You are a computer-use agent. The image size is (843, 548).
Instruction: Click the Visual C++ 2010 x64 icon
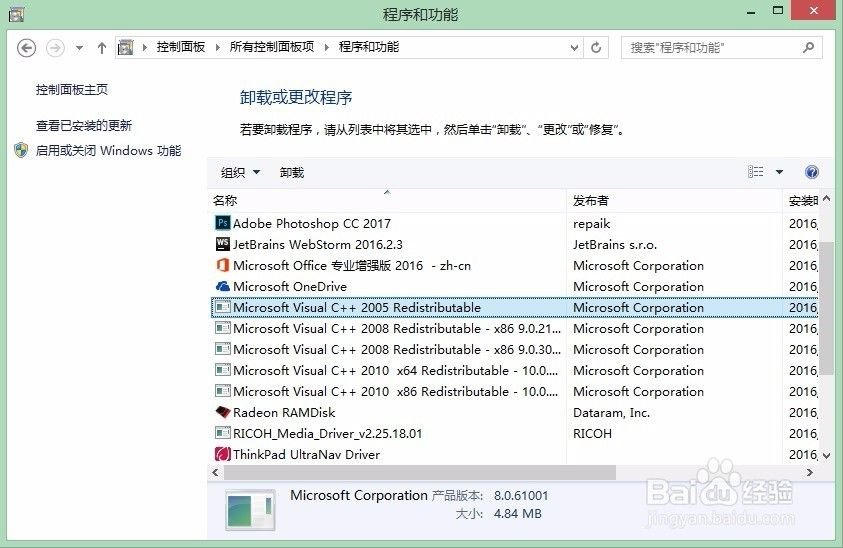[223, 370]
